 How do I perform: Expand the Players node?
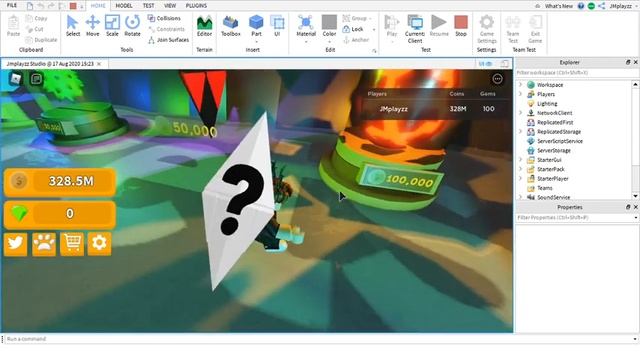click(520, 94)
